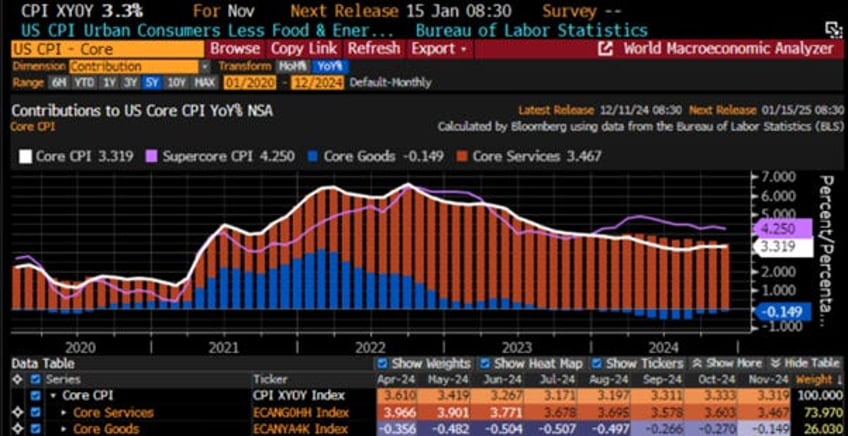848x436 pixels.
Task: Click the Apr-24 column header
Action: 397,380
